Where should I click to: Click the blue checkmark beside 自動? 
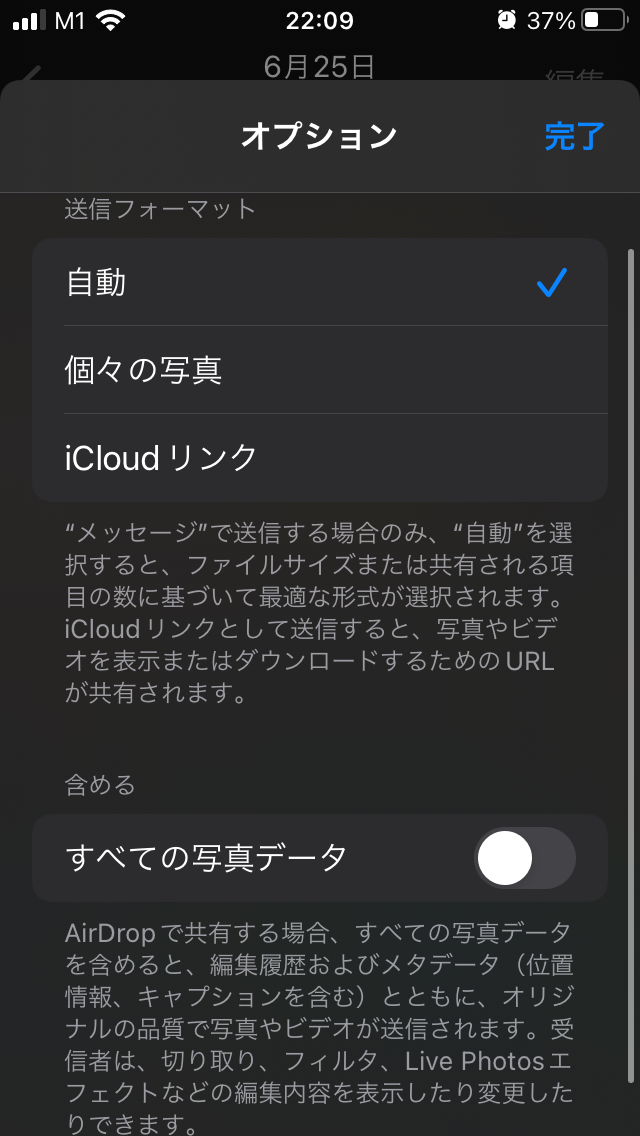click(551, 283)
